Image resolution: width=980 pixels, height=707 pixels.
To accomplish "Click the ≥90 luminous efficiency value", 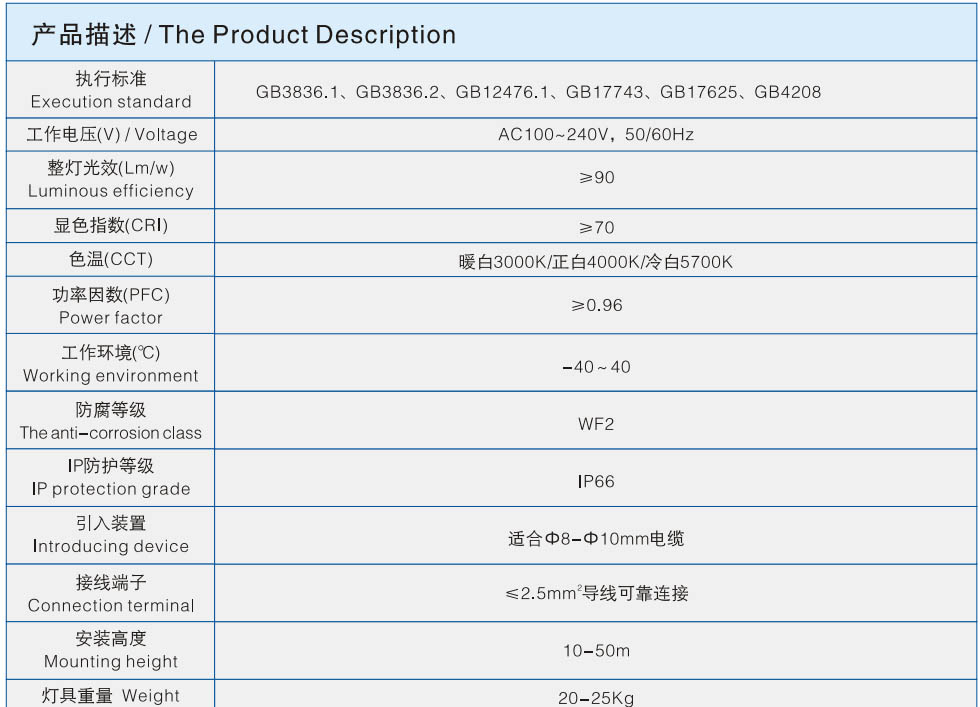I will 596,178.
